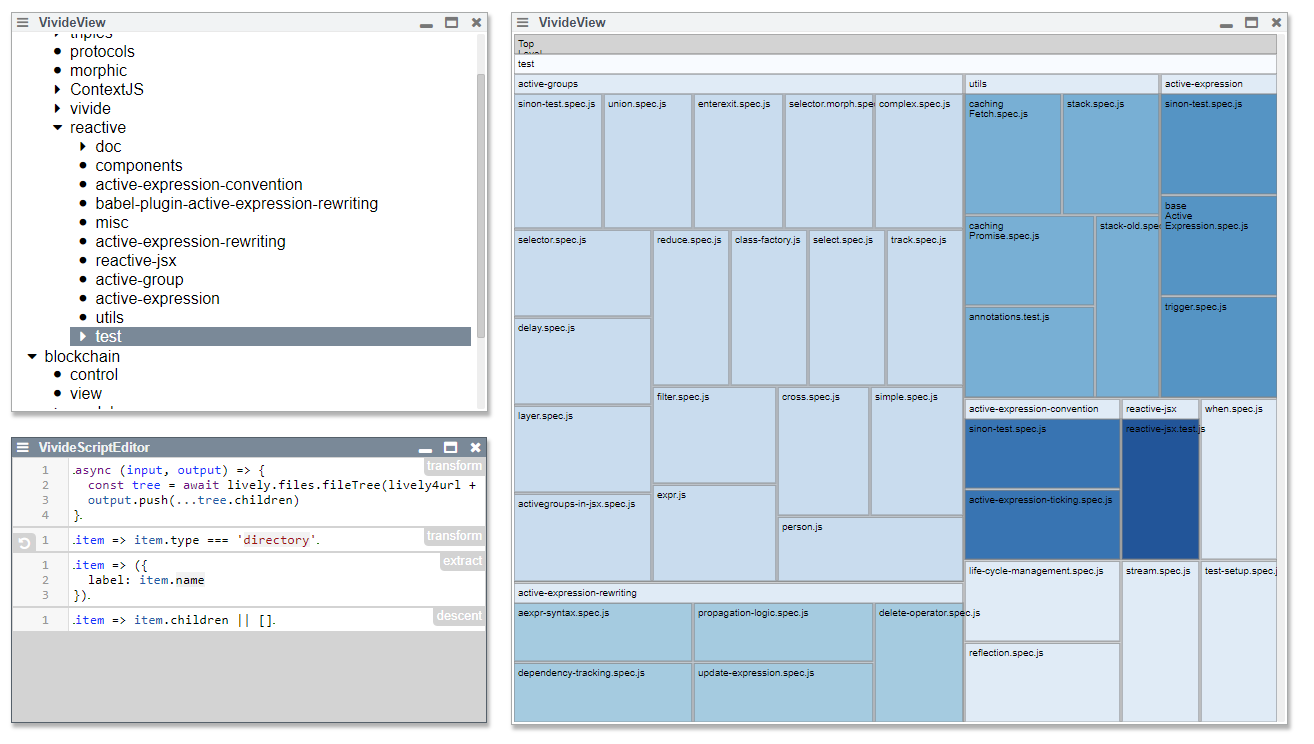The height and width of the screenshot is (744, 1314).
Task: Maximize the treemap VivideView window
Action: (1251, 22)
